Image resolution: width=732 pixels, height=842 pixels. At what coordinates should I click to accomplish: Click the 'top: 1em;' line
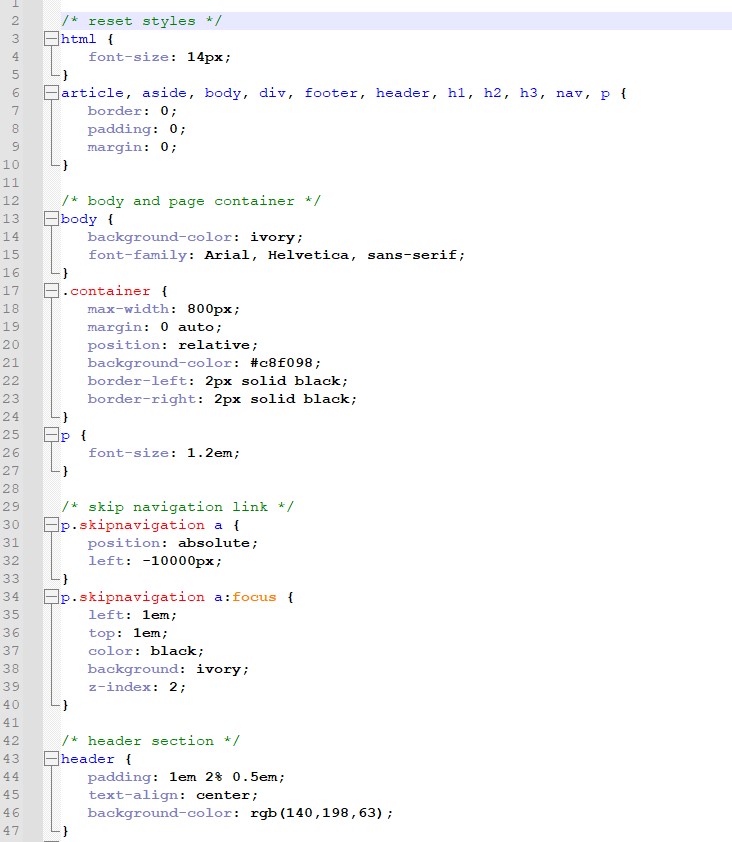[x=128, y=633]
